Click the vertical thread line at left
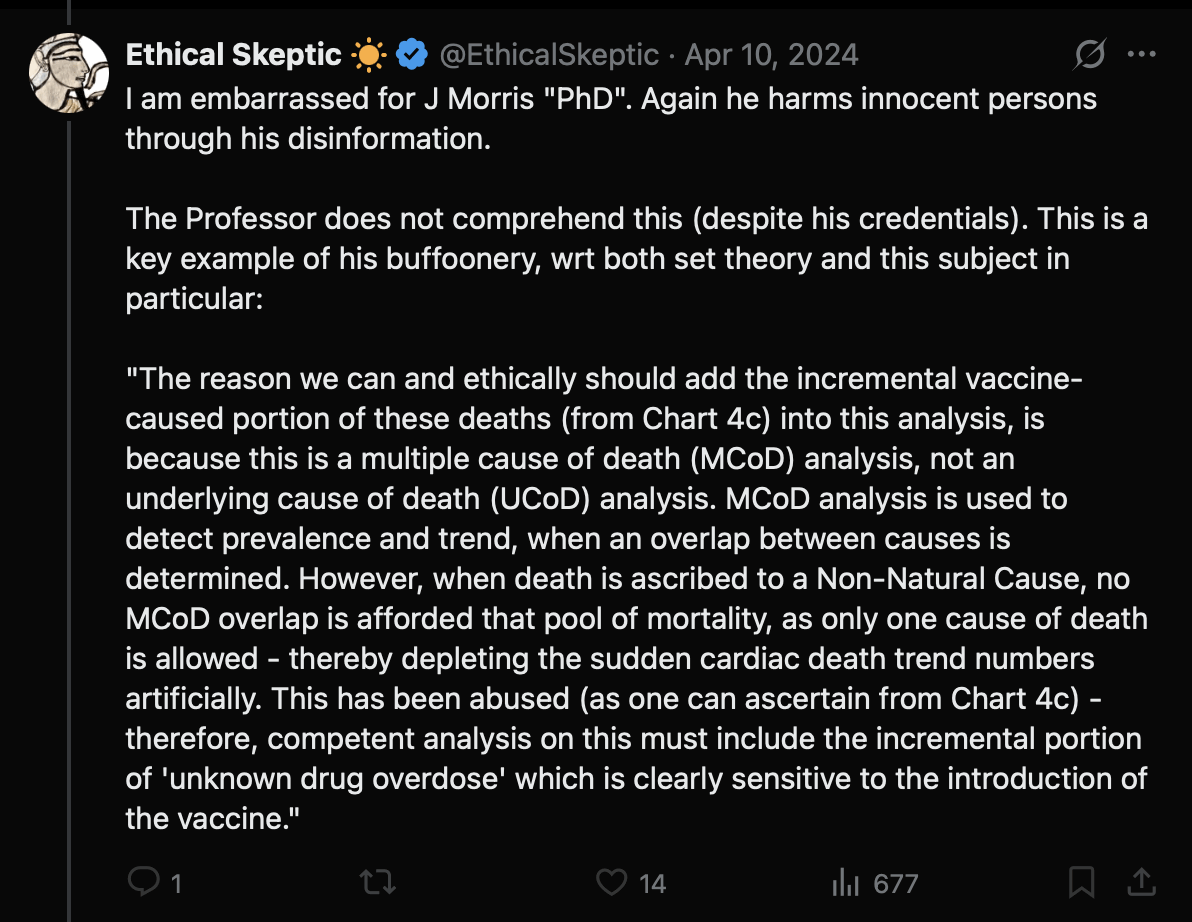Viewport: 1192px width, 922px height. [x=68, y=500]
